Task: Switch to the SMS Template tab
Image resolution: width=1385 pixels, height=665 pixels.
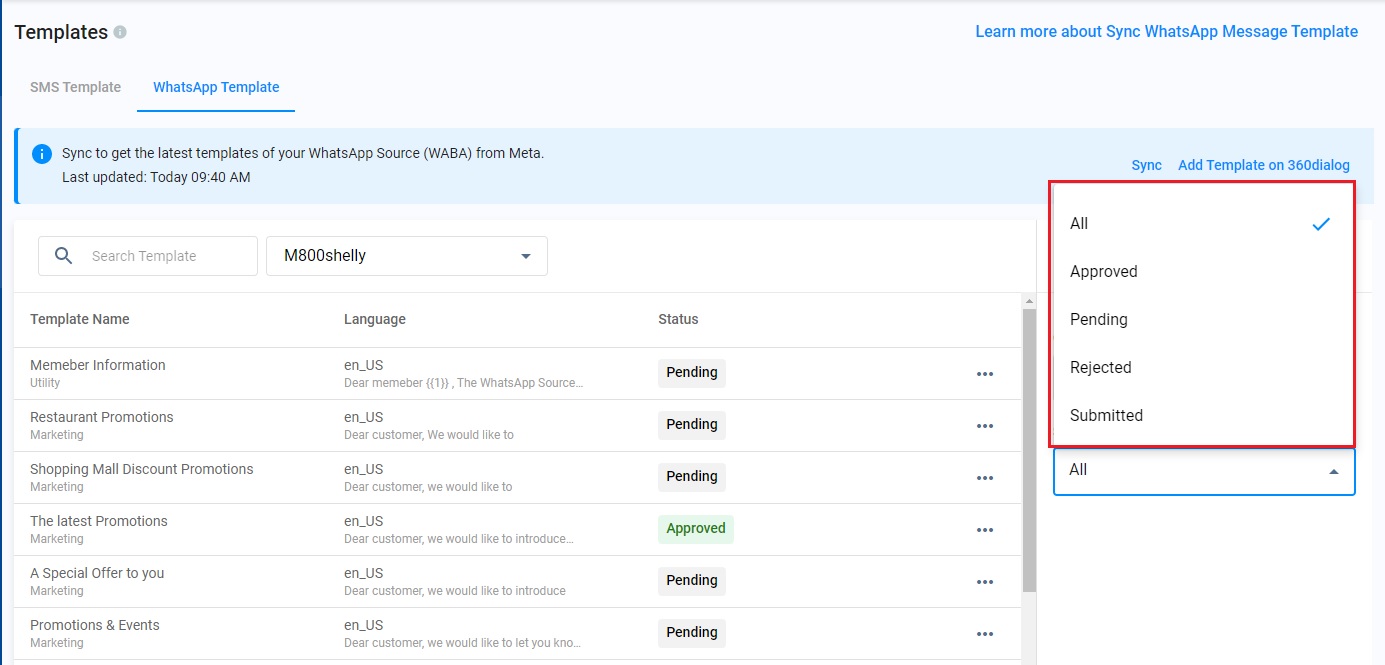Action: pos(76,87)
